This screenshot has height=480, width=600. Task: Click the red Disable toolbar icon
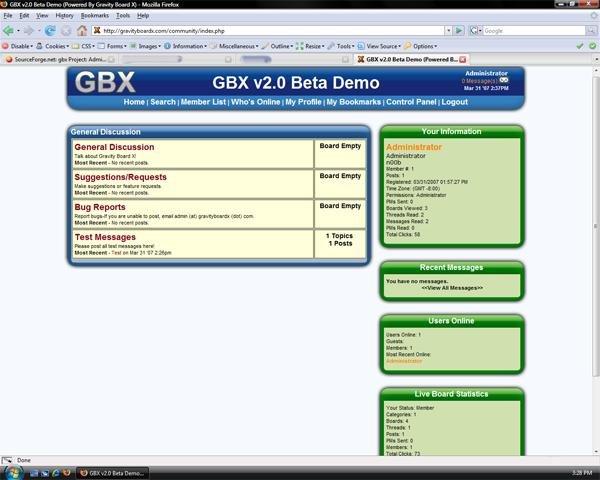pos(5,46)
